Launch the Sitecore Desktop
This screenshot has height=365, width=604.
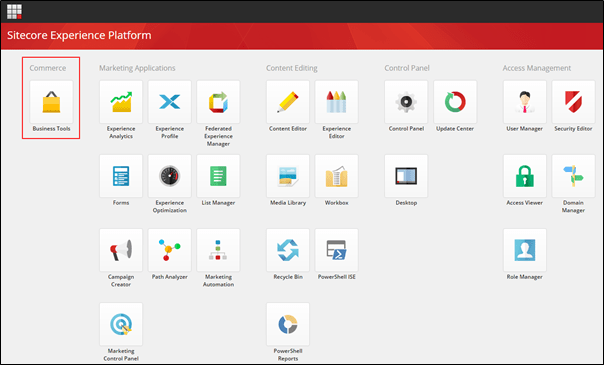(406, 176)
